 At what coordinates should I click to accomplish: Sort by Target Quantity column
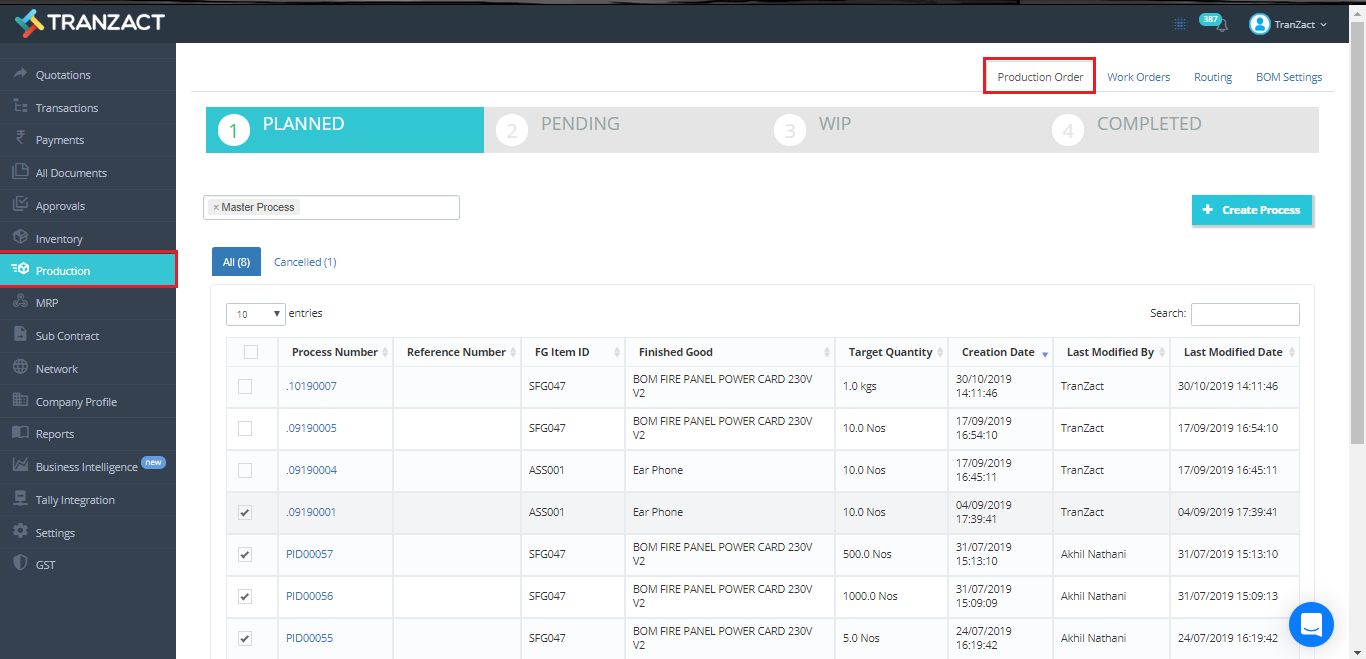(891, 352)
